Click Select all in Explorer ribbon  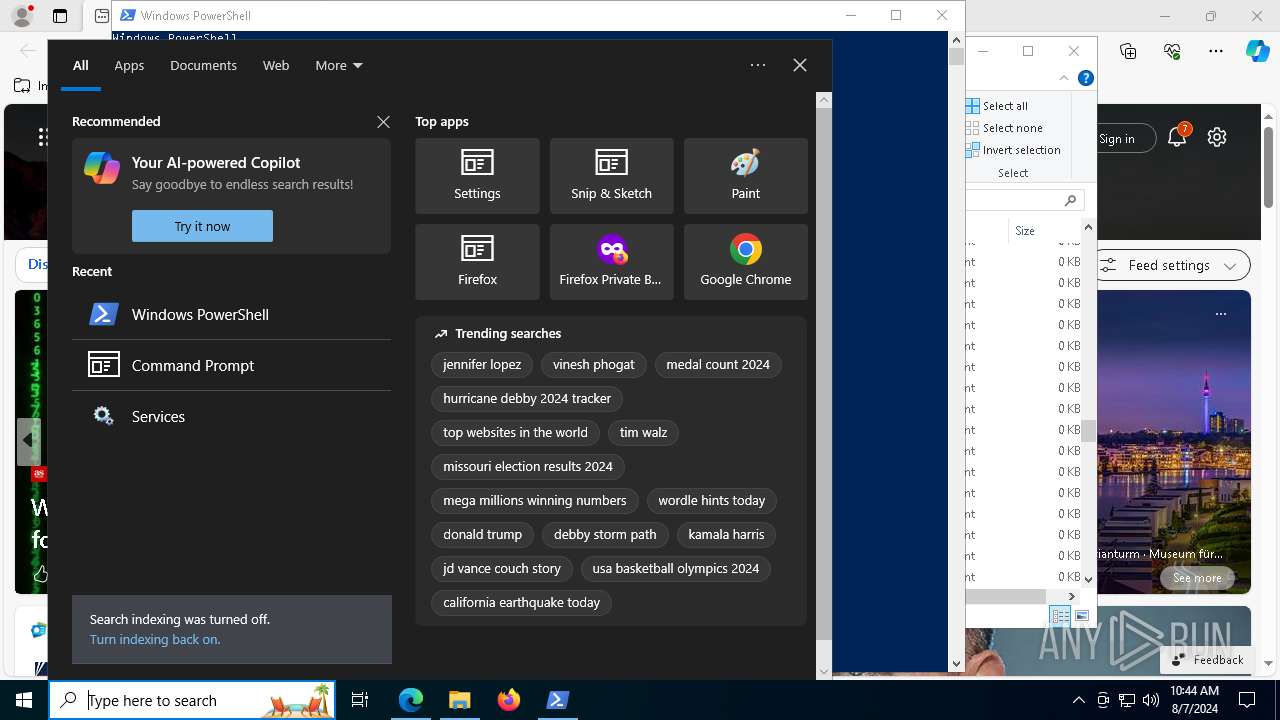tap(998, 106)
